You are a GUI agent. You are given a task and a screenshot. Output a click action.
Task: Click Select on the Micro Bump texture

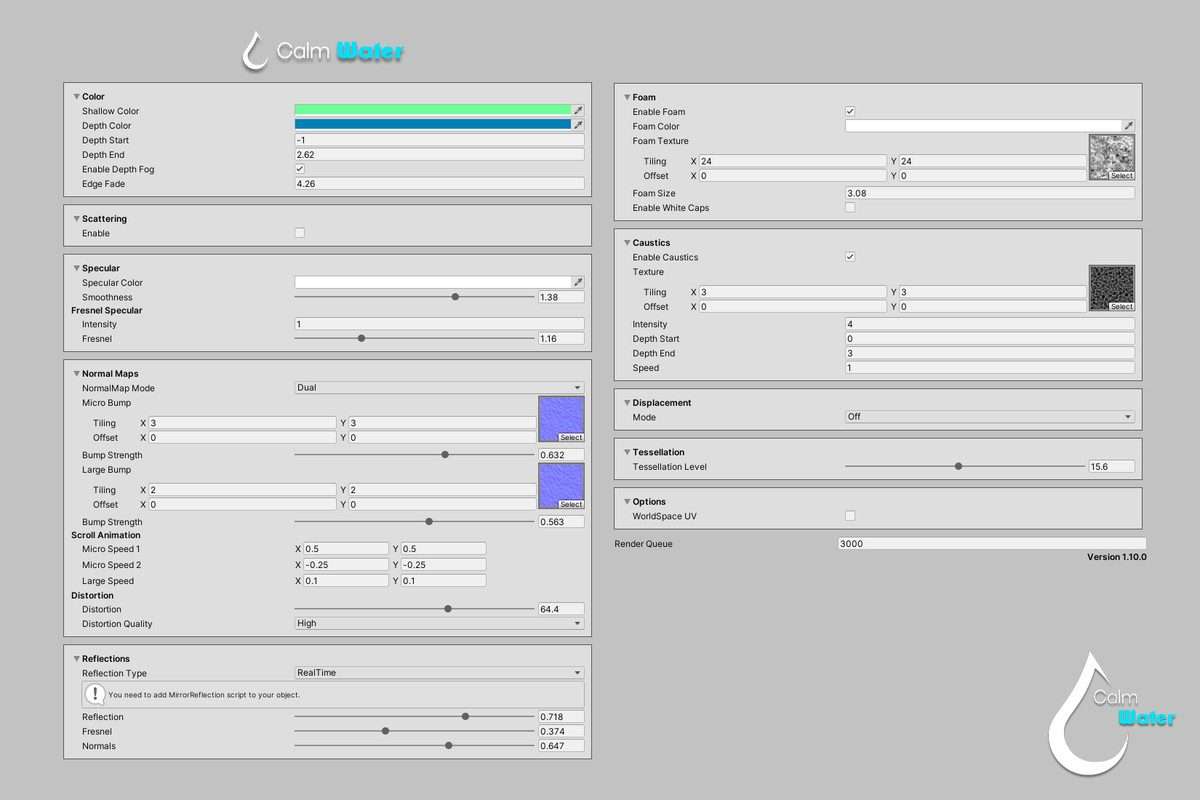(x=571, y=438)
